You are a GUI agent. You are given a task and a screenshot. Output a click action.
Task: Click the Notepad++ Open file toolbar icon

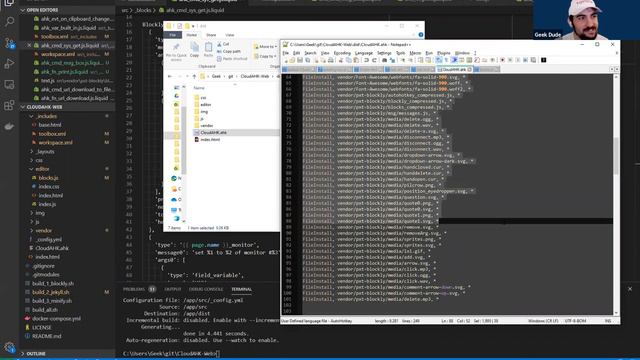point(292,60)
